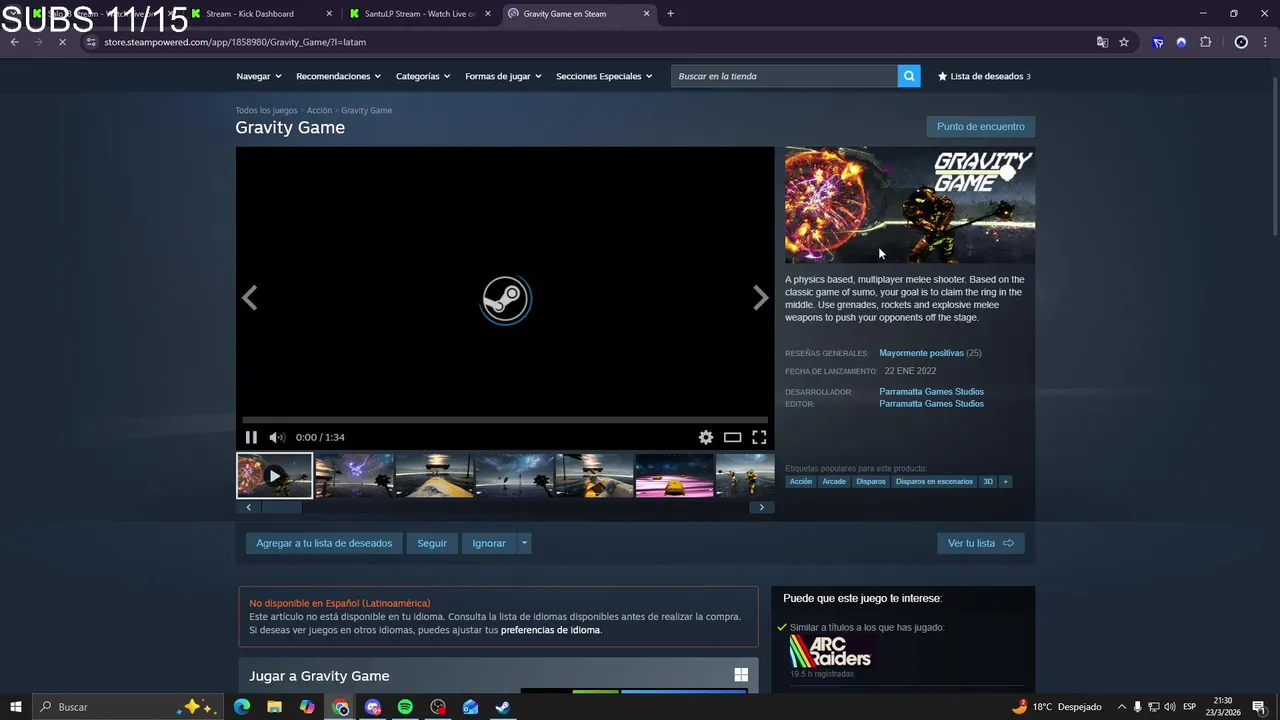Expand the Categorías menu
The height and width of the screenshot is (720, 1280).
(423, 76)
